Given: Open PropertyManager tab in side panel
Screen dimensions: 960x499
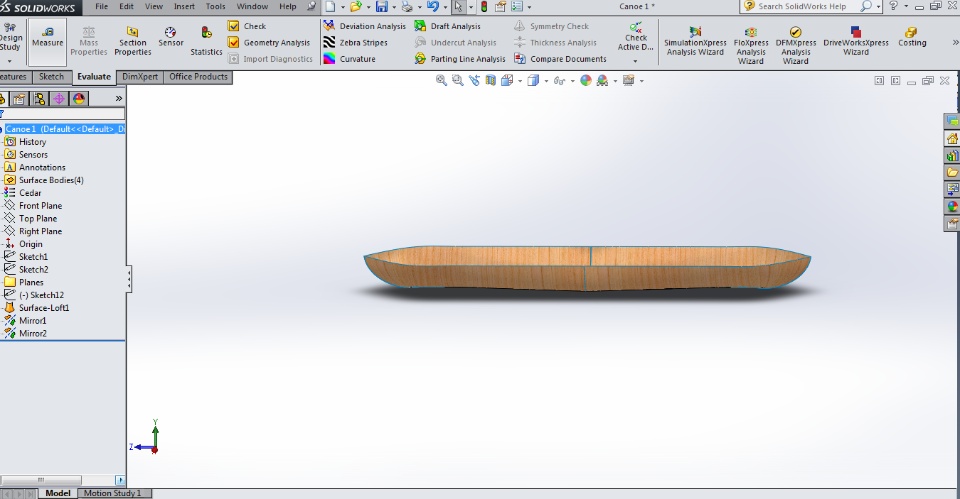Looking at the screenshot, I should point(20,99).
